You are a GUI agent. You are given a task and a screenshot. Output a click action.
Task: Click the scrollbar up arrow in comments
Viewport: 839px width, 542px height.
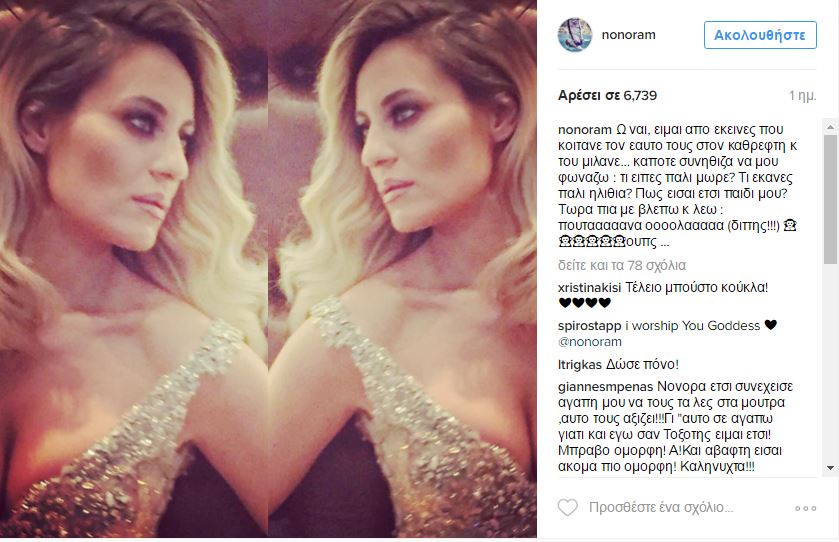click(830, 127)
